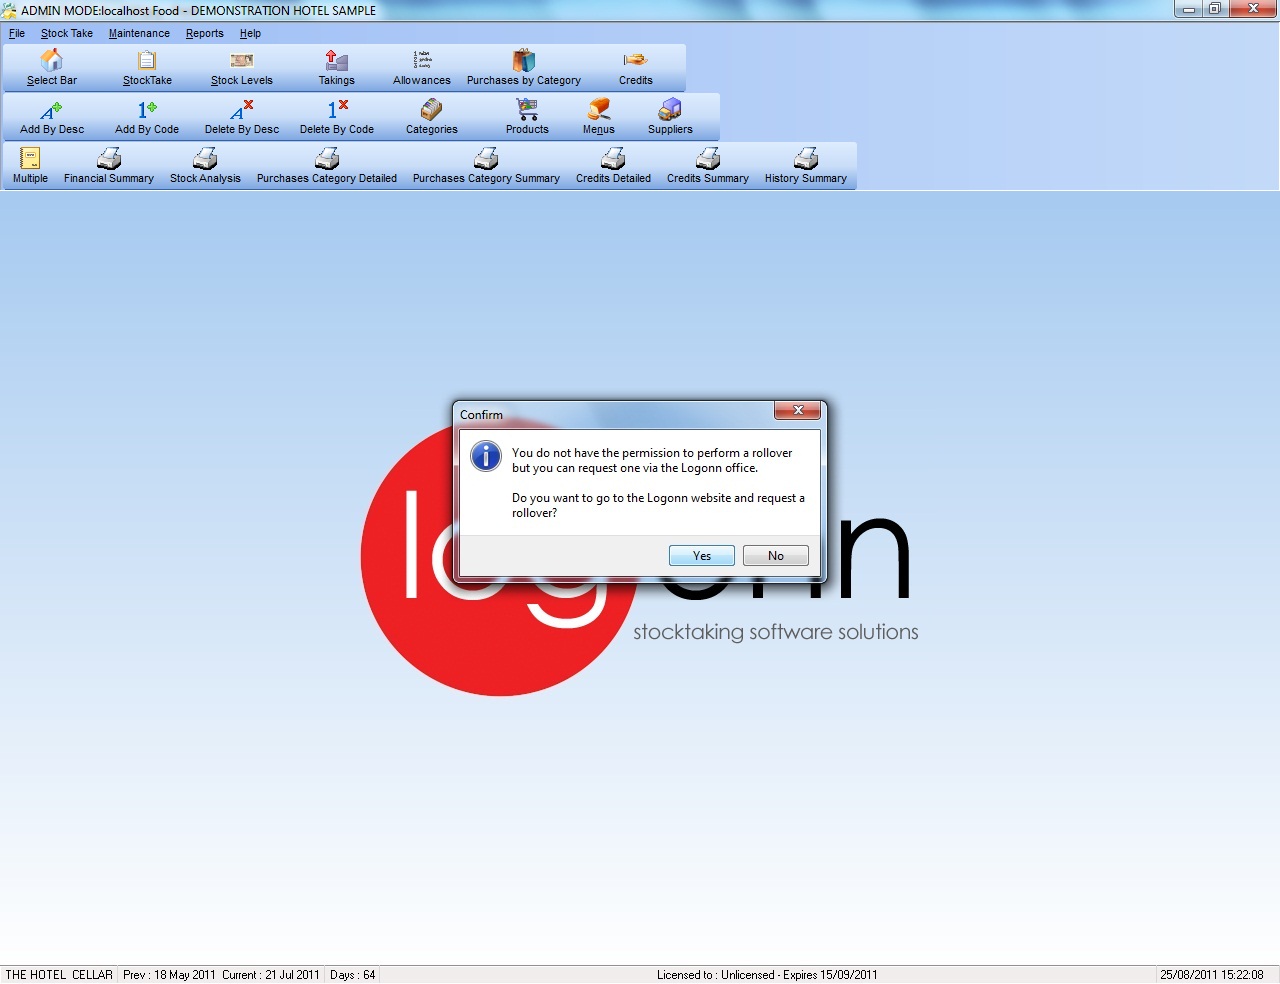1280x984 pixels.
Task: Open the Stock Take menu
Action: point(67,33)
